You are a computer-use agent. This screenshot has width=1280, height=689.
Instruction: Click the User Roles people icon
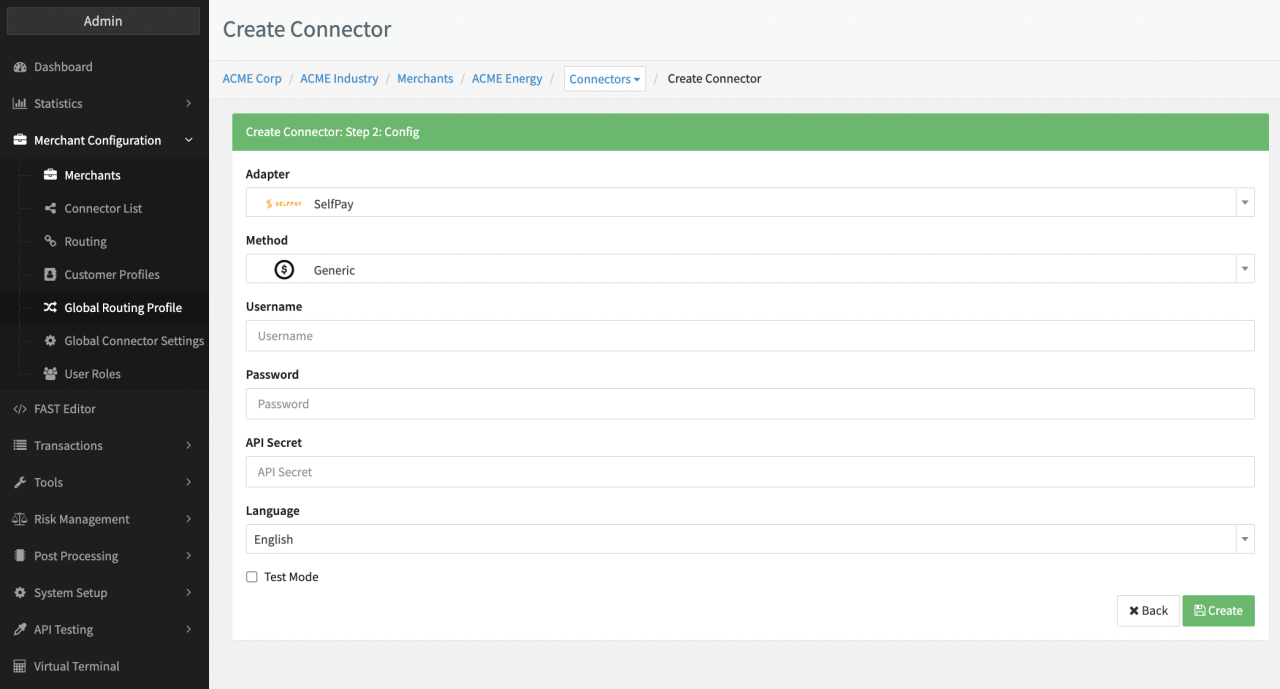coord(50,374)
